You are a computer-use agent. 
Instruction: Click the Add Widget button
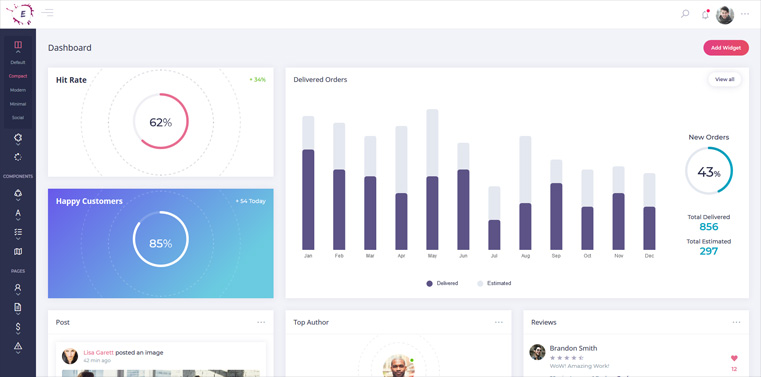726,48
